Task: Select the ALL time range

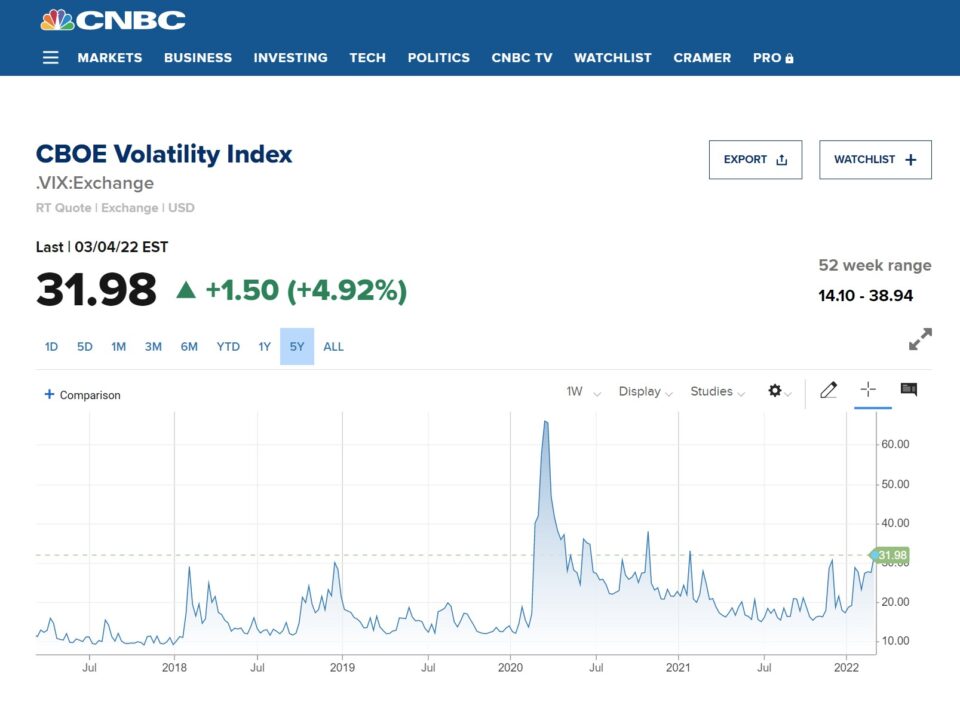Action: 333,347
